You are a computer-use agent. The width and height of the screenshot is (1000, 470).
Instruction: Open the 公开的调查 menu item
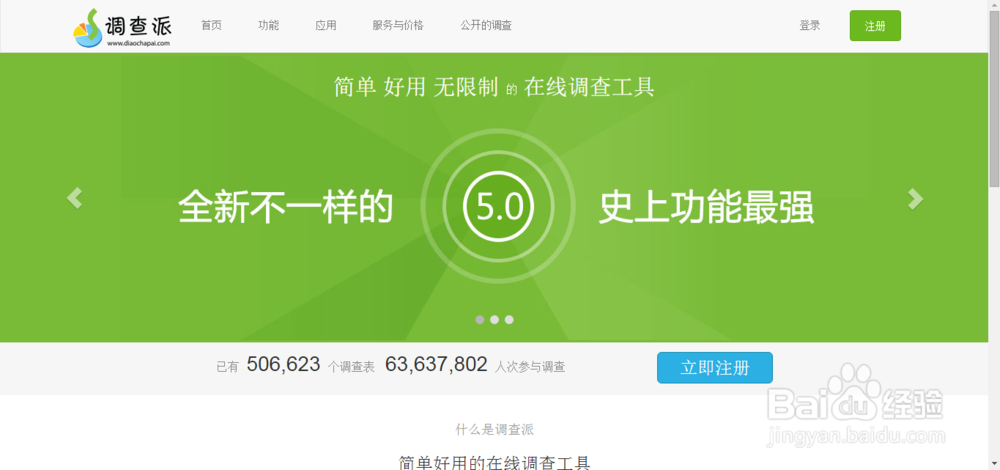point(486,26)
